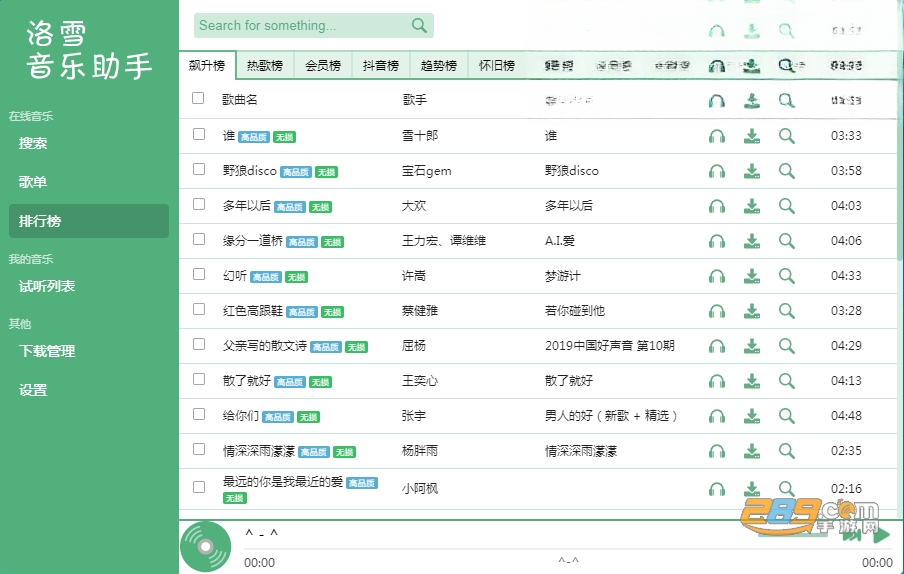Listen to 散了就好 headphone icon

coord(717,382)
